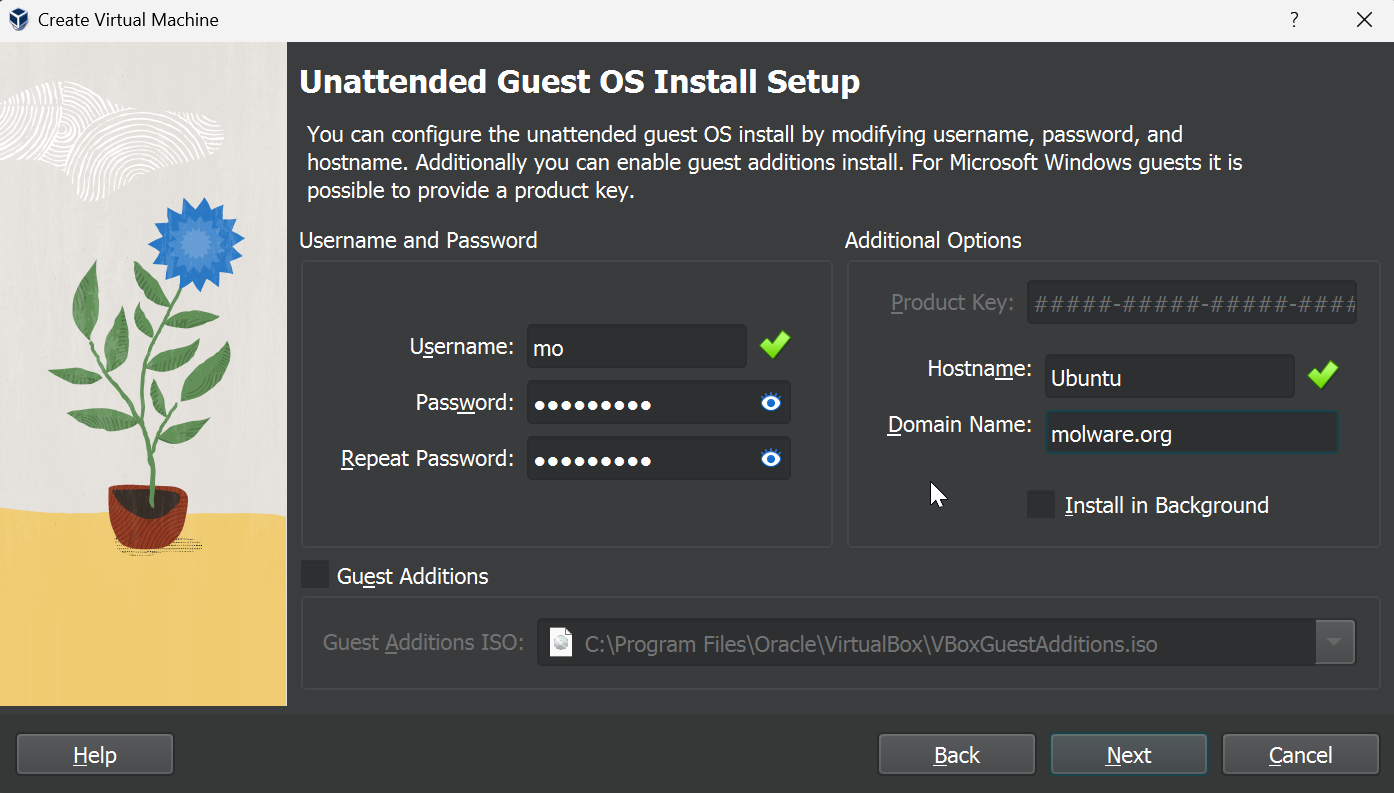
Task: Click the green checkmark next to Username
Action: point(774,346)
